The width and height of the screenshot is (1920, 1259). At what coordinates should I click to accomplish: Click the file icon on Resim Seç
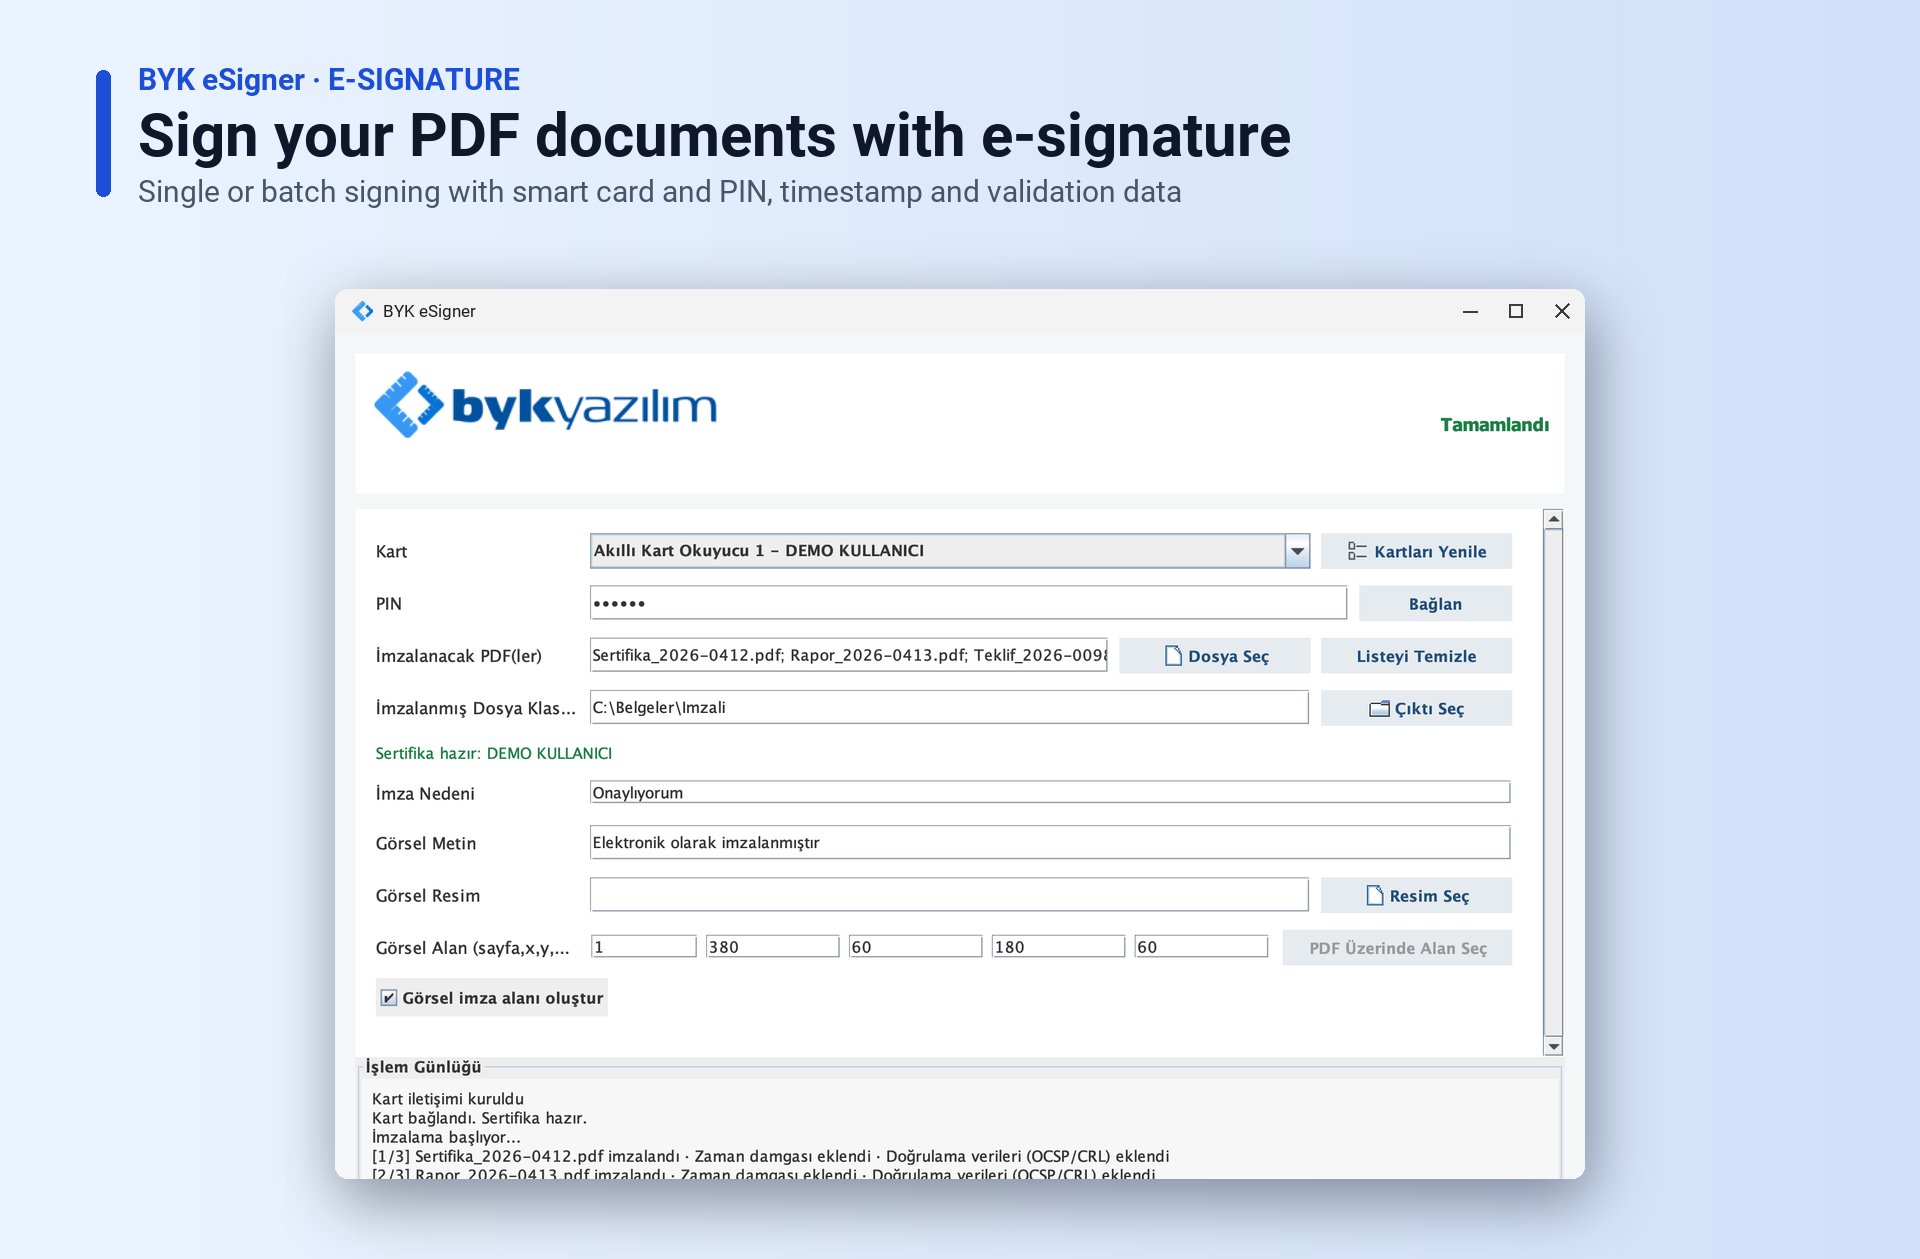1375,895
